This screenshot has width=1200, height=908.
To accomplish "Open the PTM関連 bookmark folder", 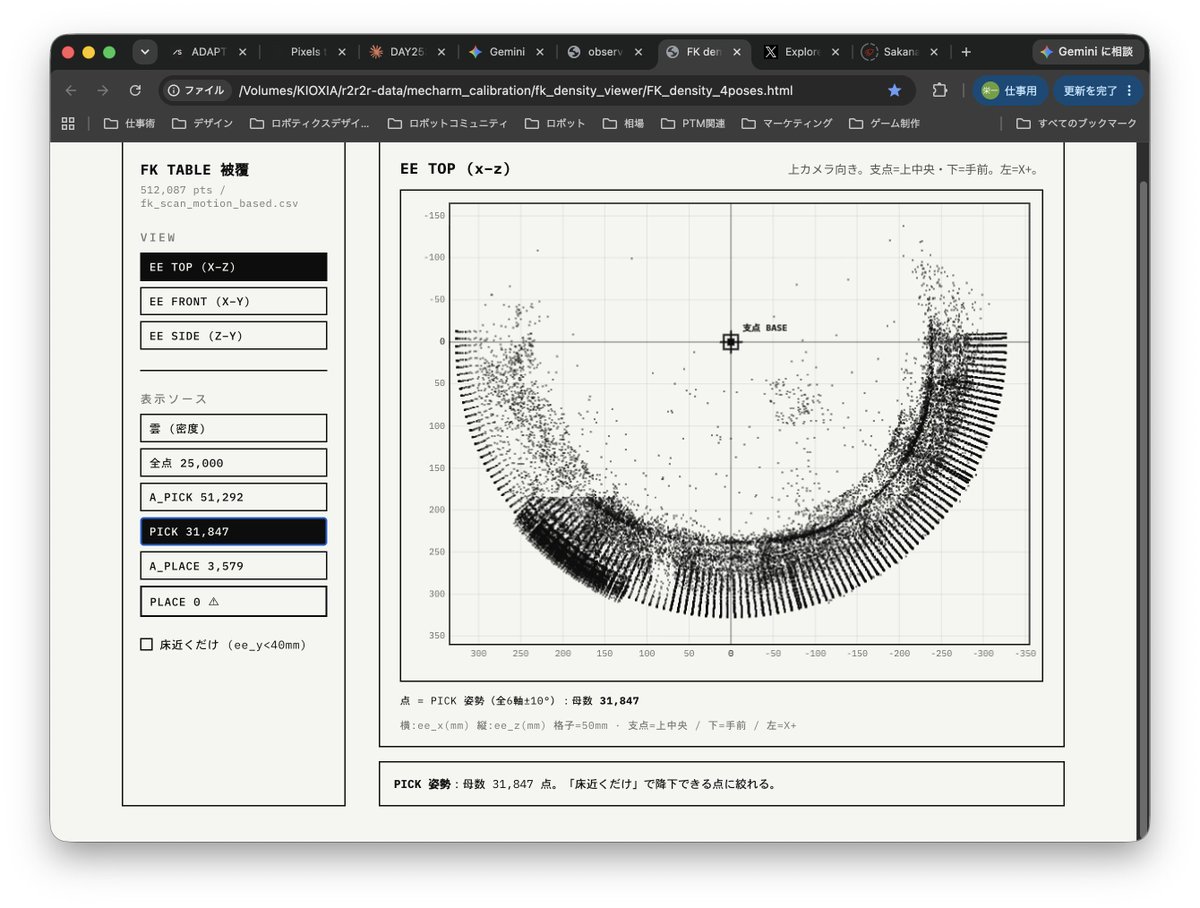I will (x=693, y=123).
